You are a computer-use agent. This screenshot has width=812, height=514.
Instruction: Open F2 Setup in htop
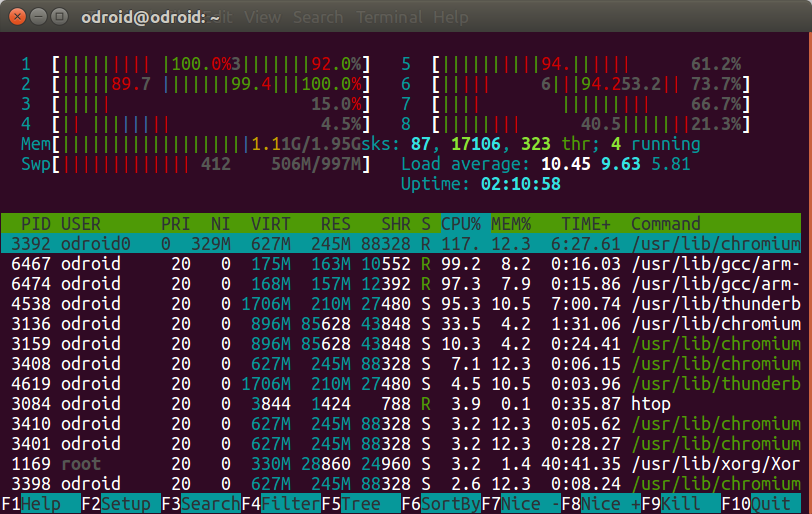point(121,504)
